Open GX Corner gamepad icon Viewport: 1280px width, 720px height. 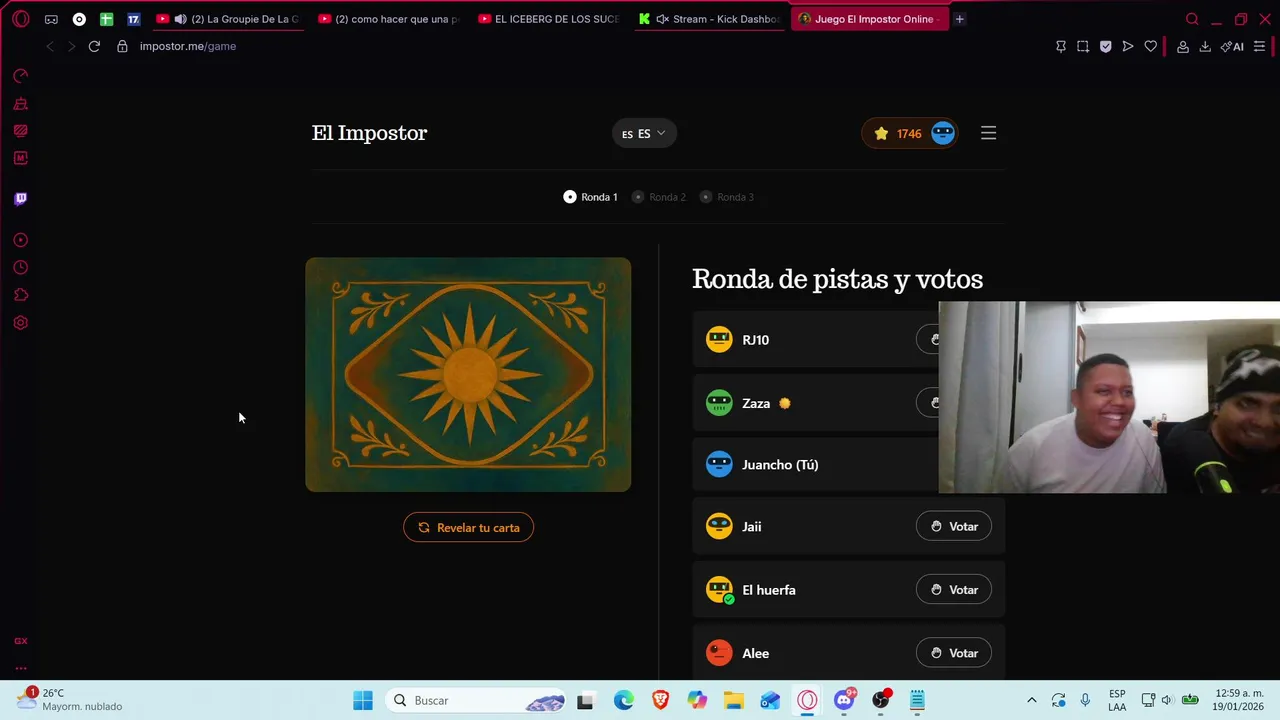click(51, 19)
